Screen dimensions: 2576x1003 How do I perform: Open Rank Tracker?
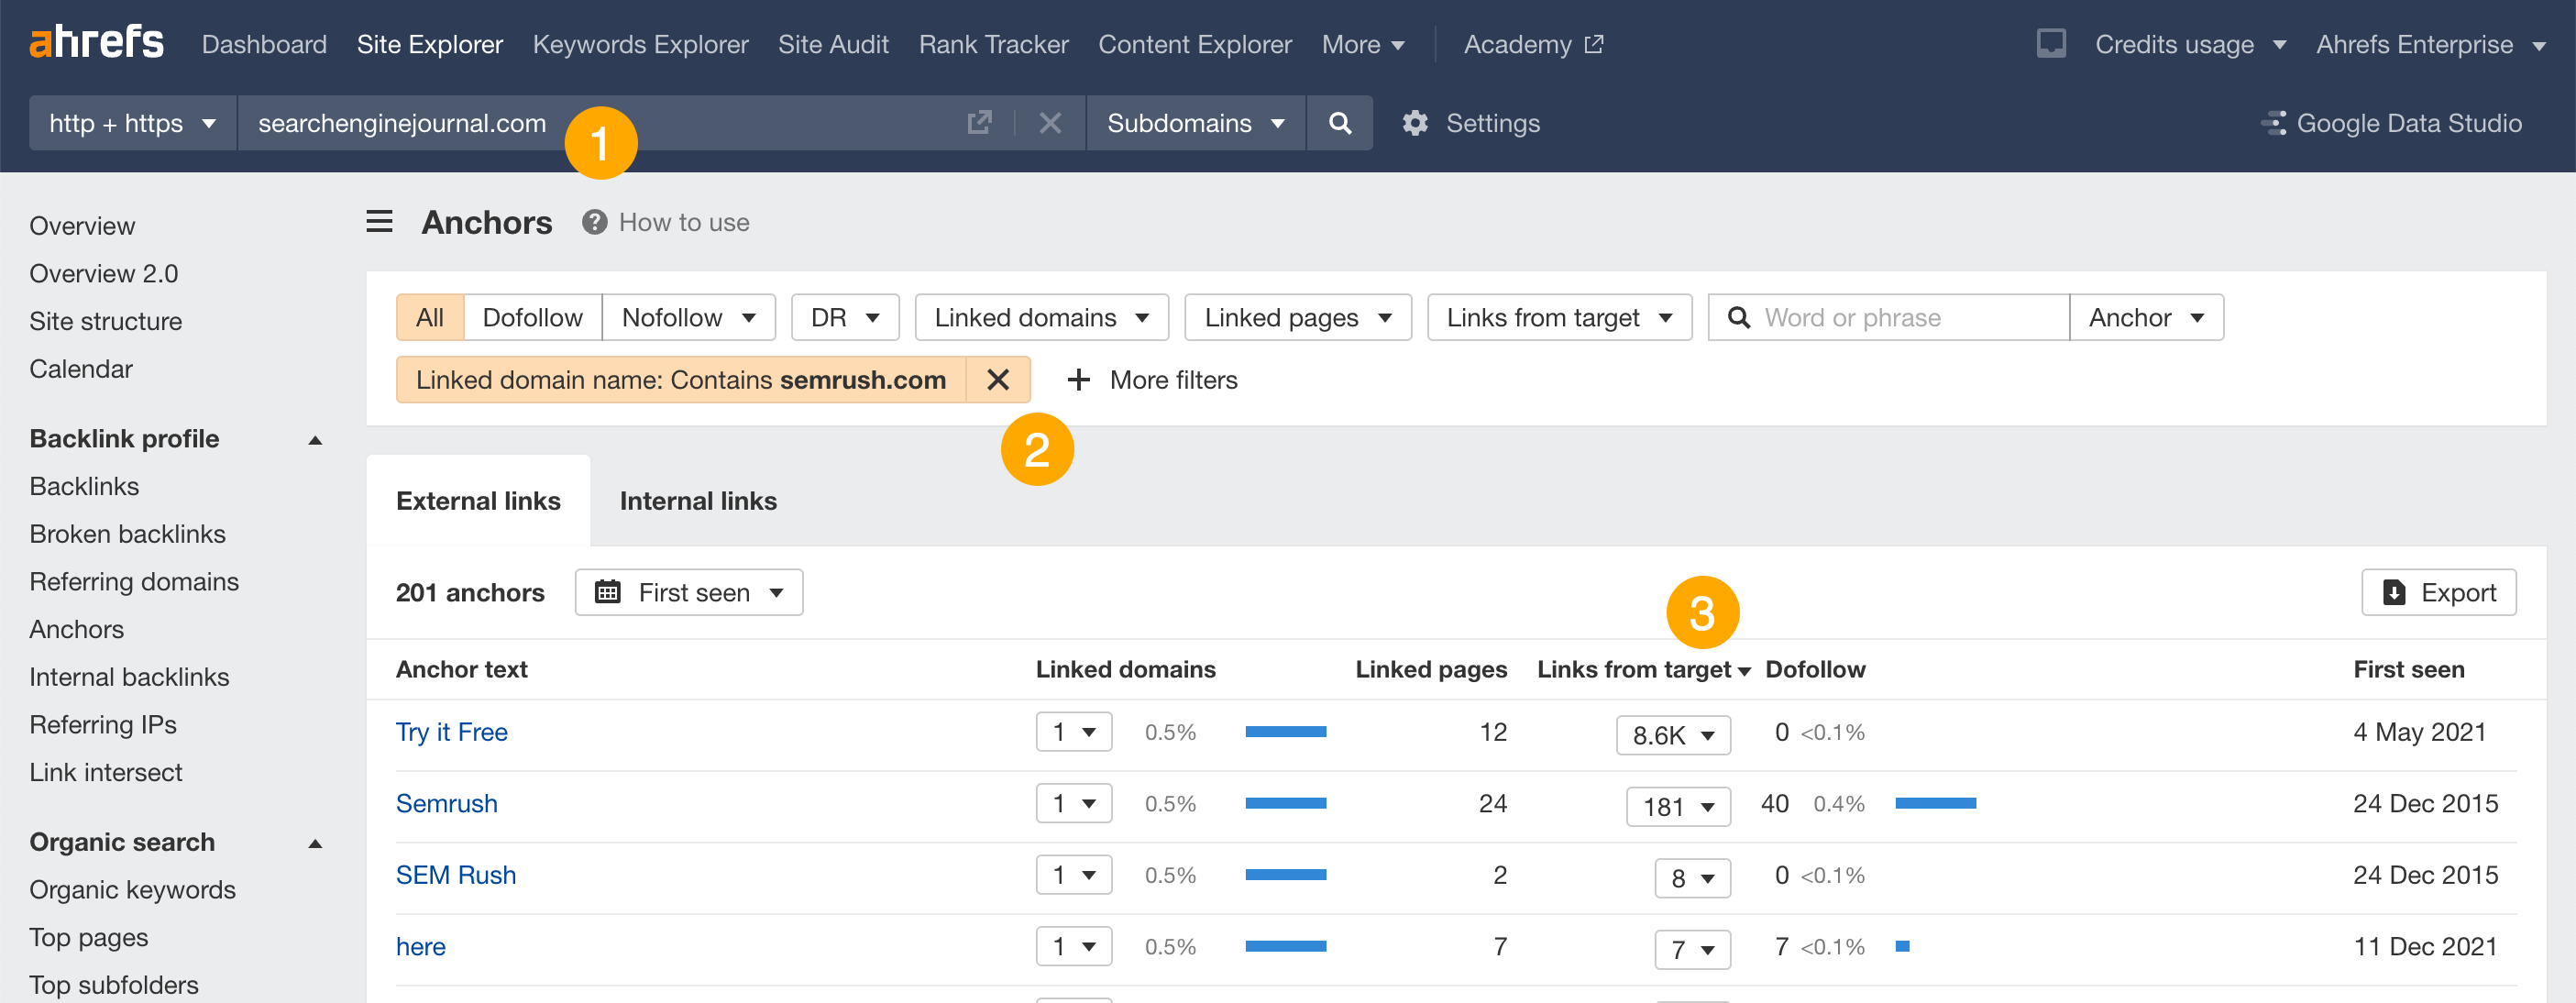tap(994, 44)
